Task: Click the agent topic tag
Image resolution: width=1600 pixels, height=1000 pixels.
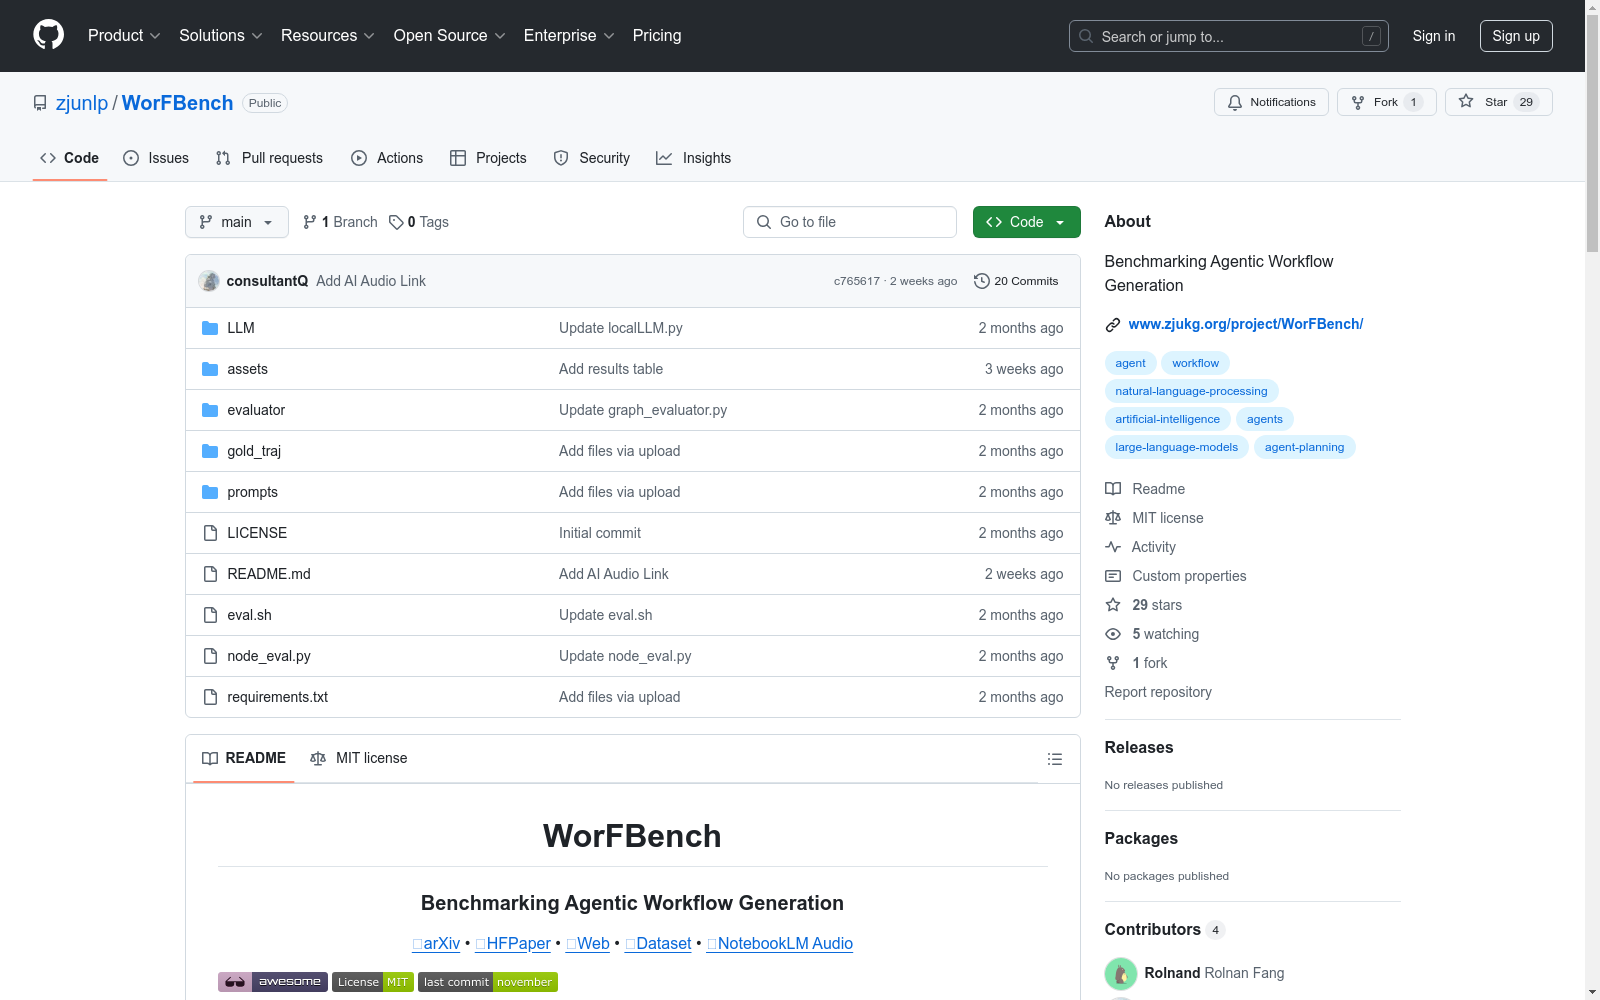Action: (x=1131, y=363)
